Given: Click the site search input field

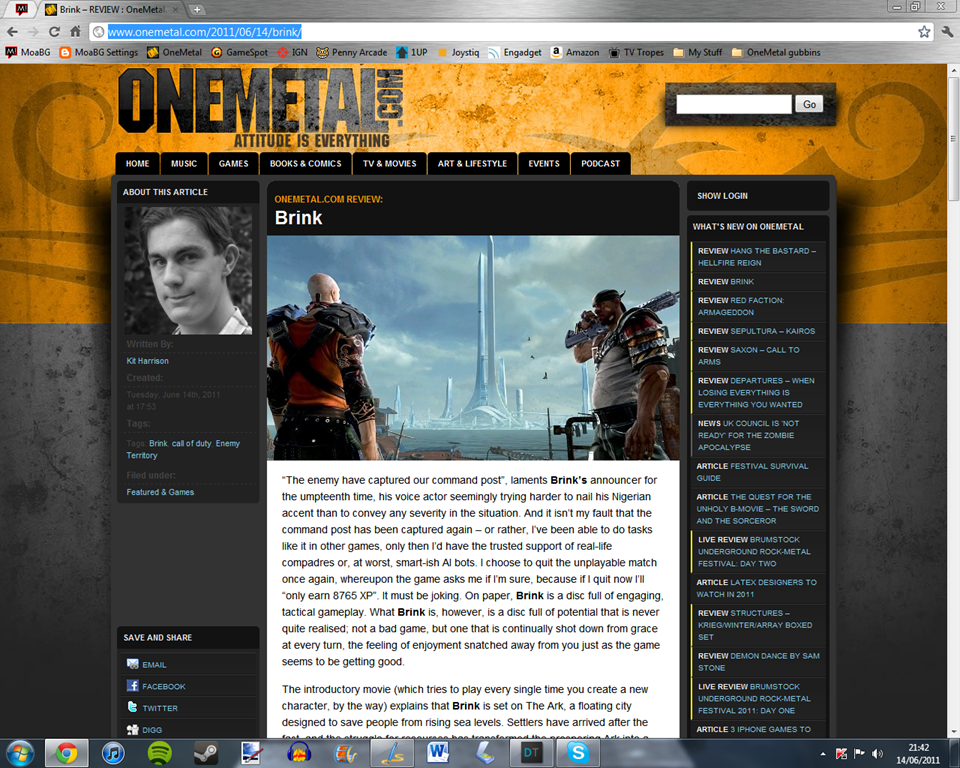Looking at the screenshot, I should click(x=733, y=104).
